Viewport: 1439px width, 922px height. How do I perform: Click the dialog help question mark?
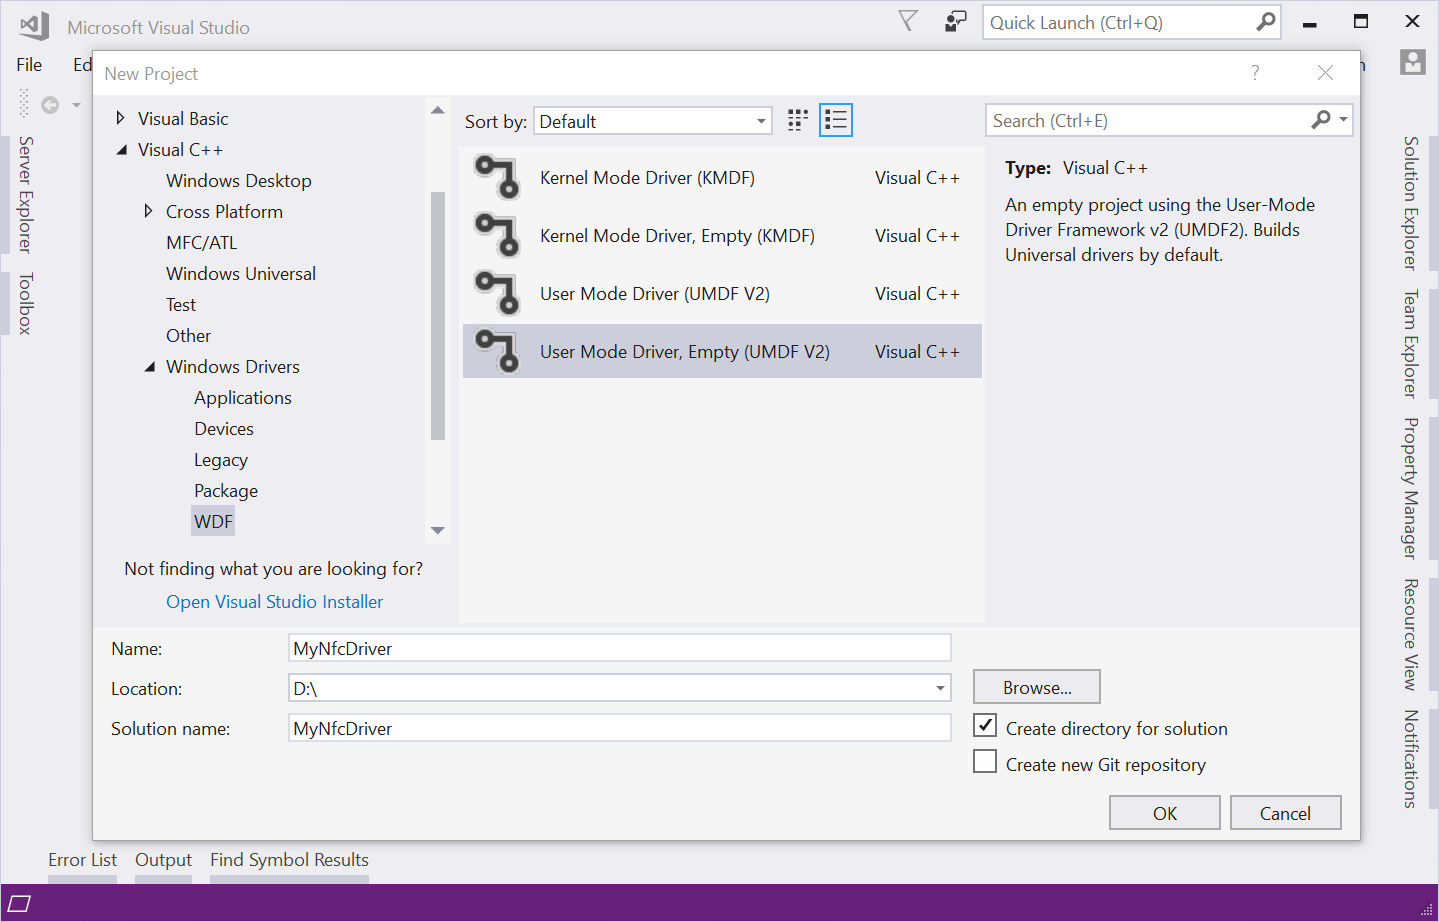point(1255,72)
